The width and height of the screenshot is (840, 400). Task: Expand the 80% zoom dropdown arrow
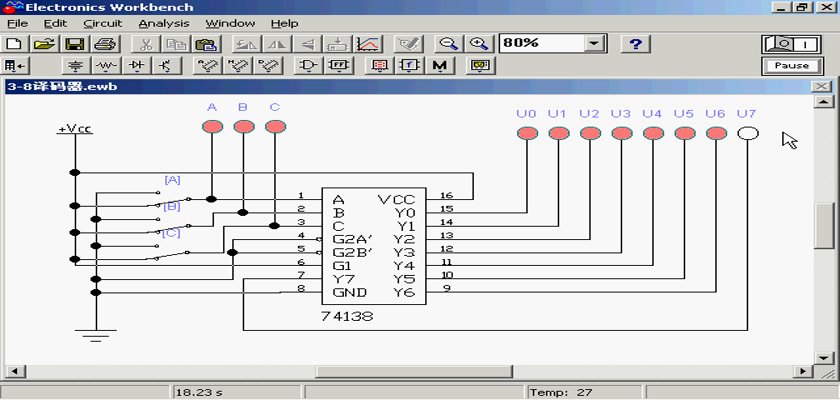[x=593, y=44]
